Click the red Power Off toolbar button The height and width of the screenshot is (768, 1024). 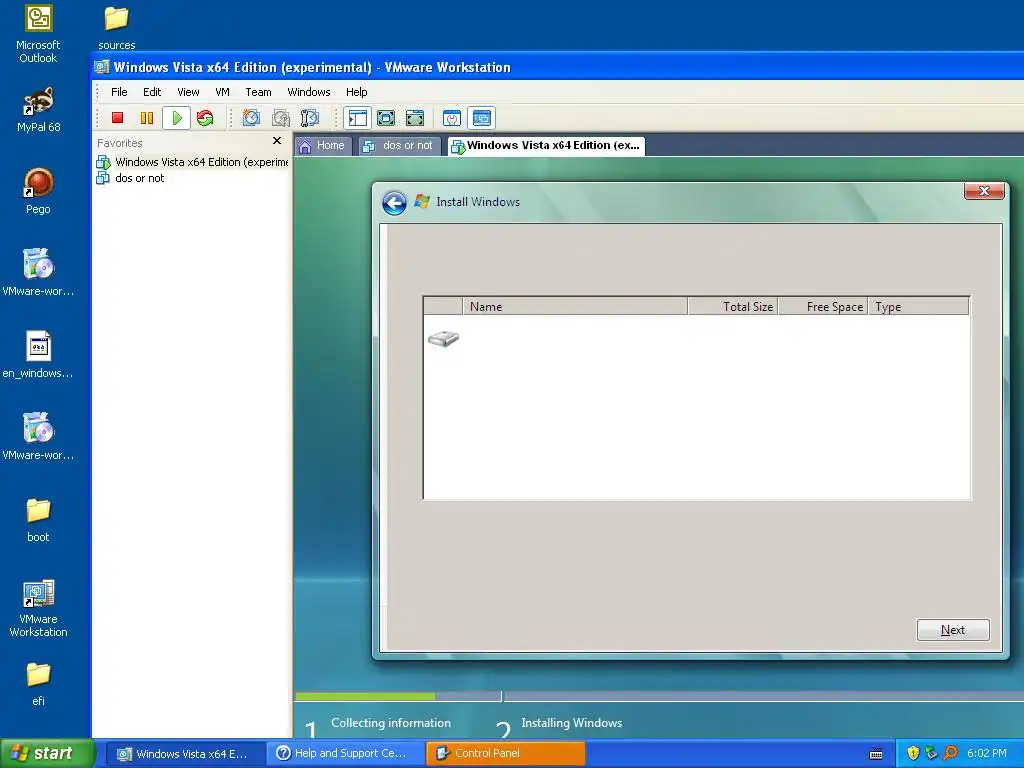[118, 118]
